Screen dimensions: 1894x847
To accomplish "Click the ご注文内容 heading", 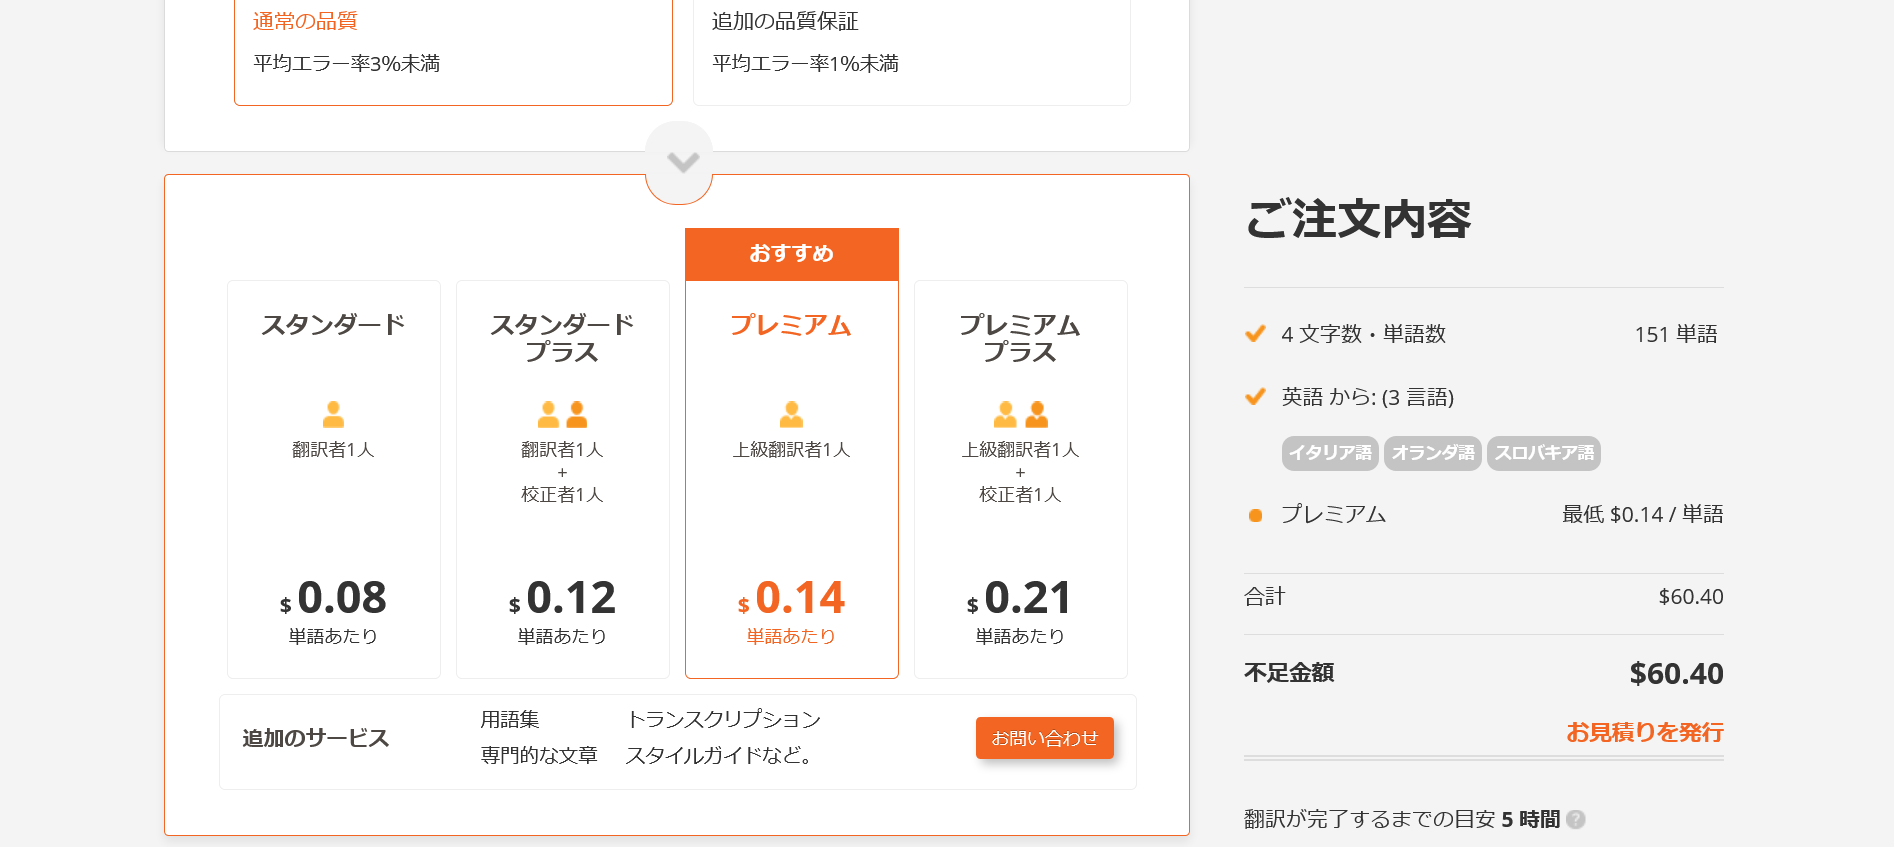I will 1358,219.
